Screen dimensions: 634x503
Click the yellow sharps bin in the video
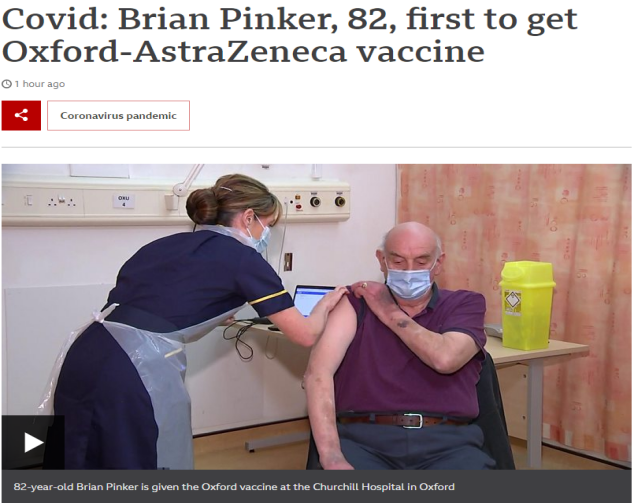[x=527, y=305]
